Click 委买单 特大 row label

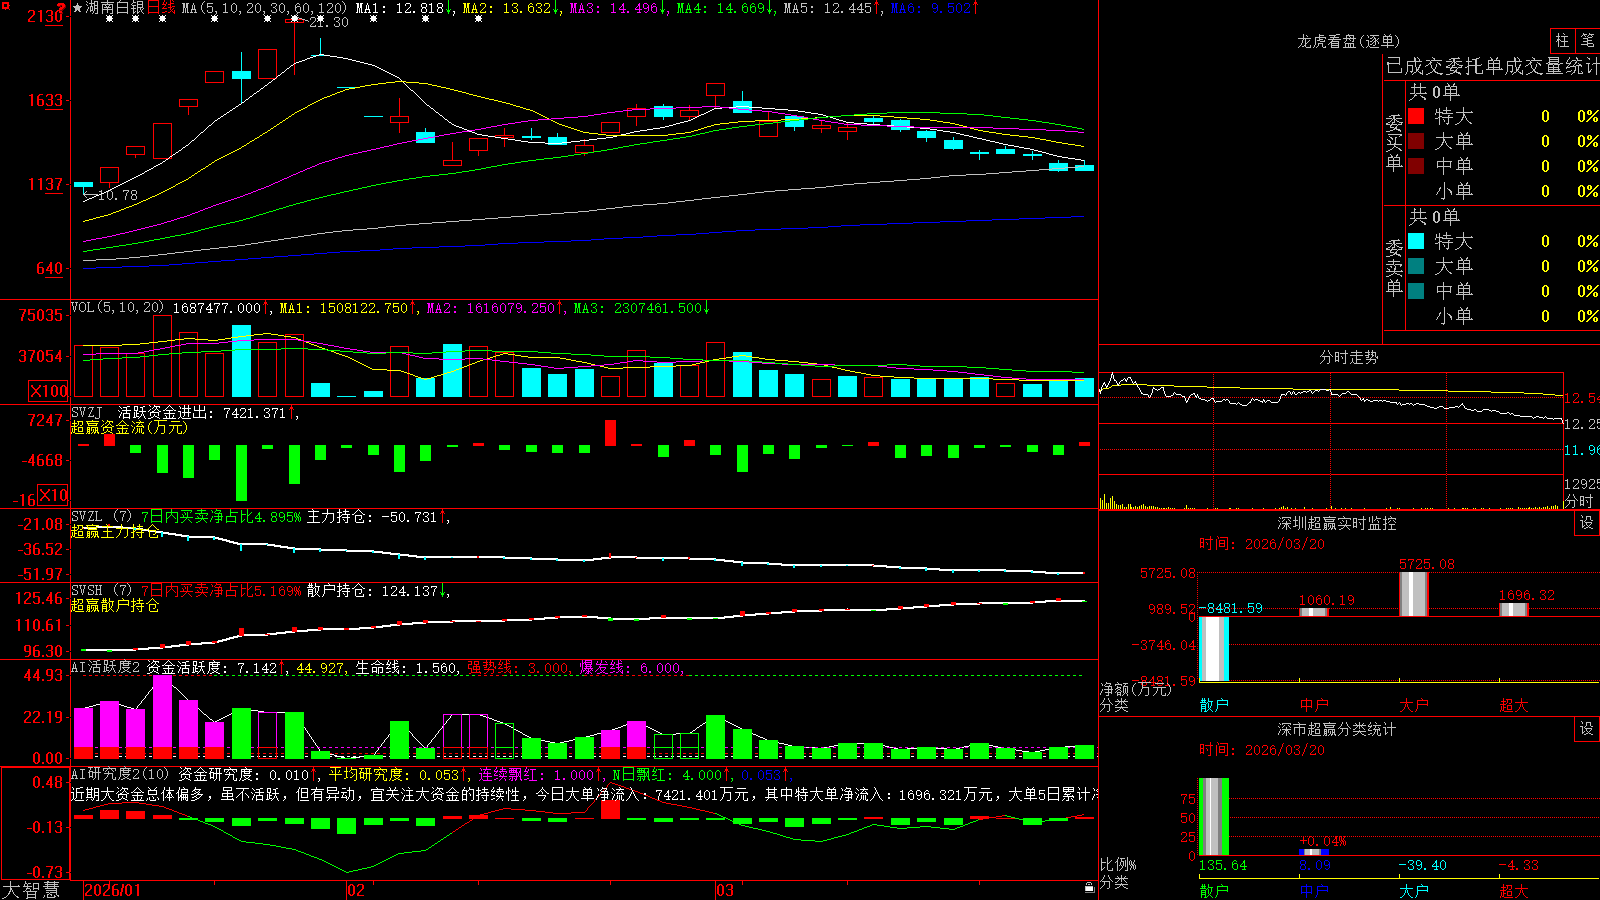[1453, 116]
